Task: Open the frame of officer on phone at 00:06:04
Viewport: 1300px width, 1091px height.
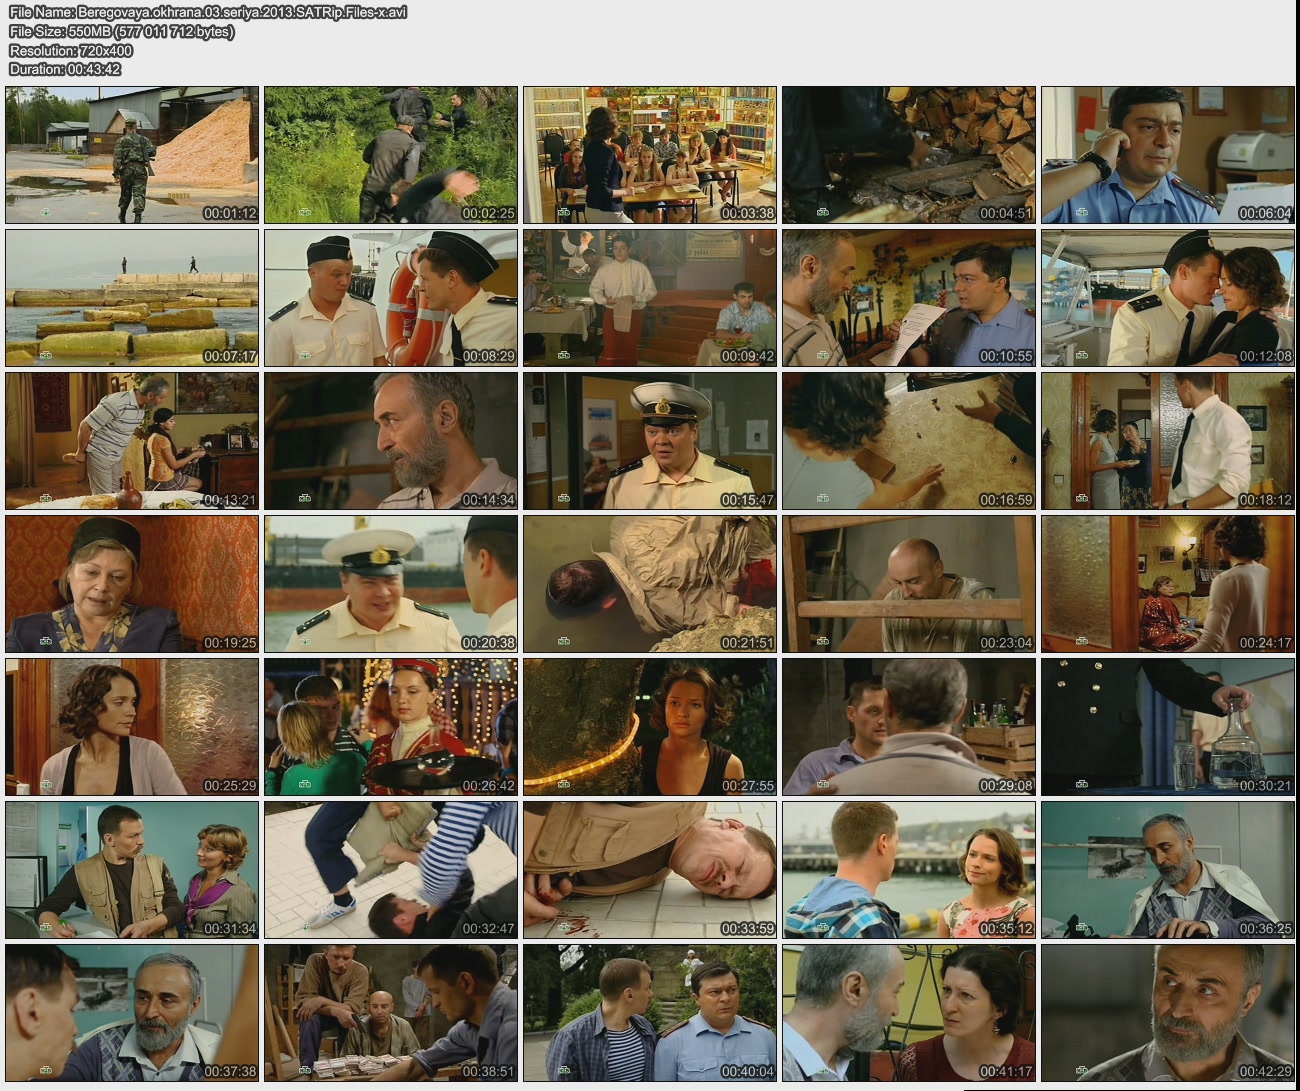Action: click(x=1167, y=155)
